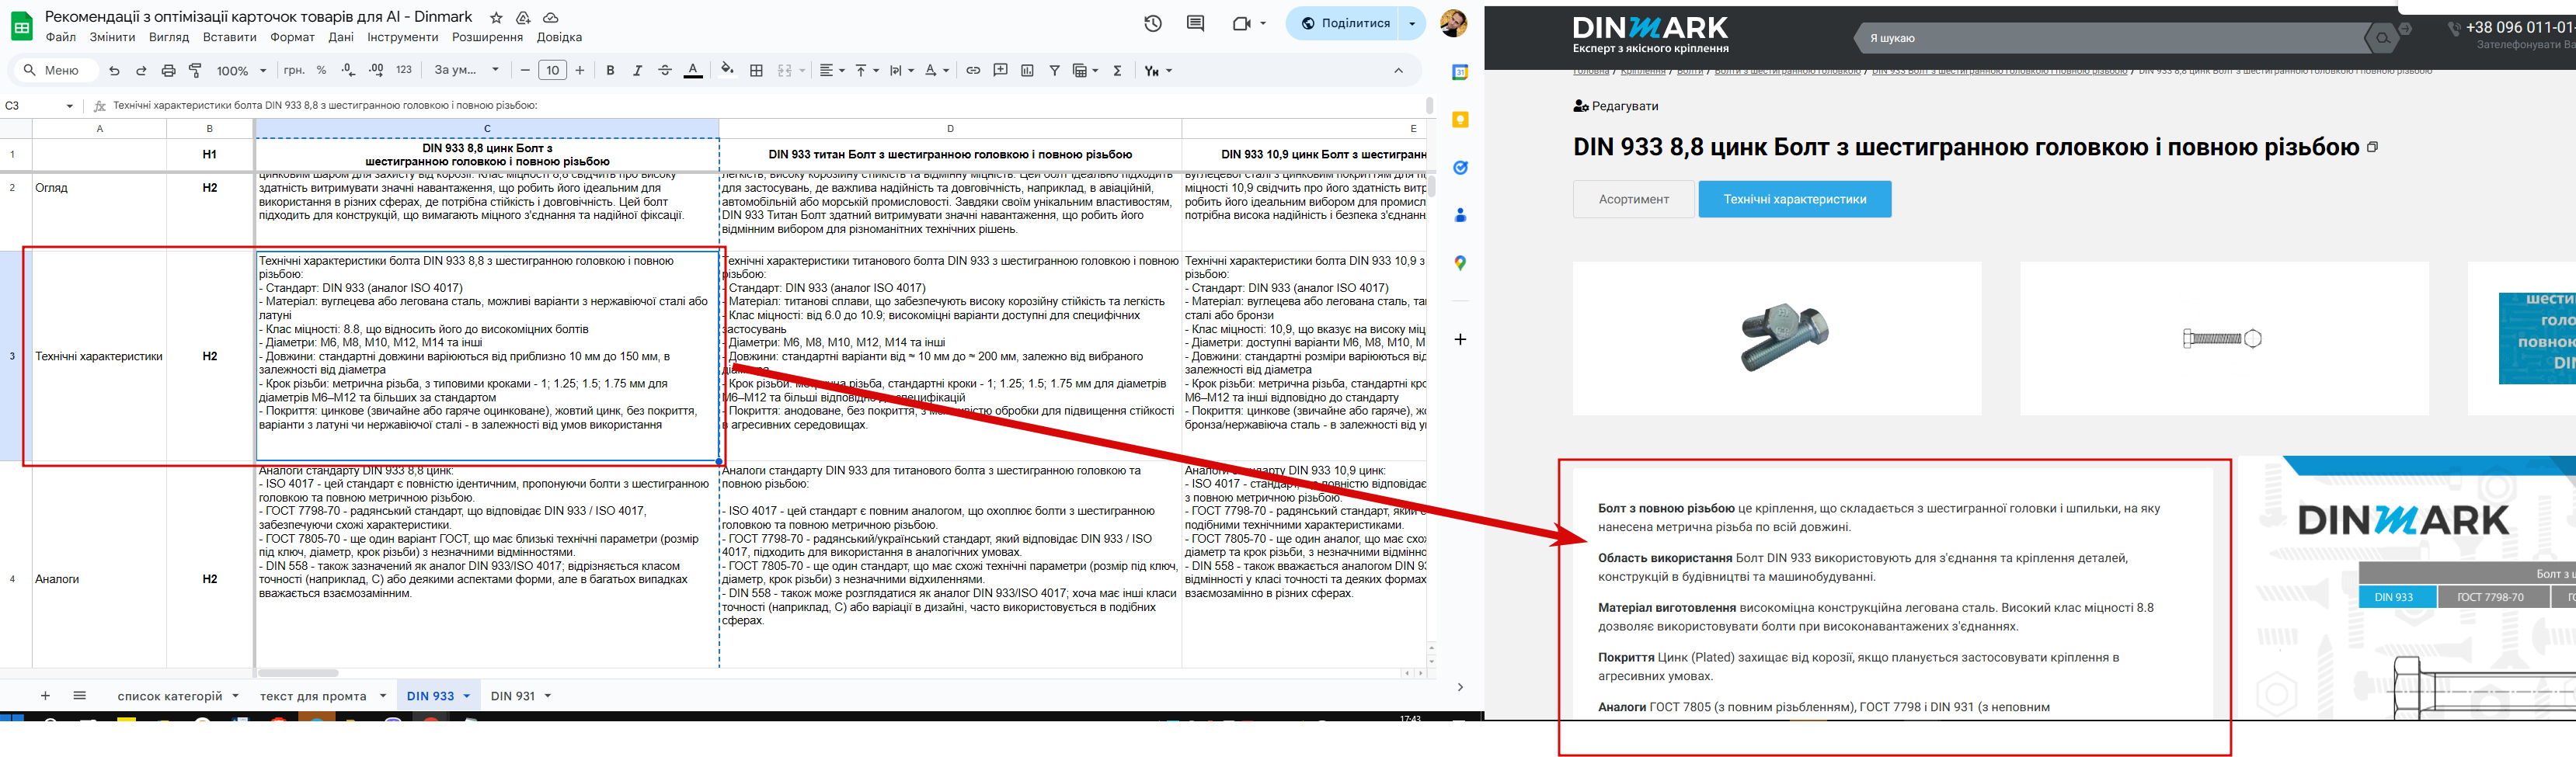Viewport: 2576px width, 757px height.
Task: Toggle bold formatting
Action: pyautogui.click(x=610, y=71)
